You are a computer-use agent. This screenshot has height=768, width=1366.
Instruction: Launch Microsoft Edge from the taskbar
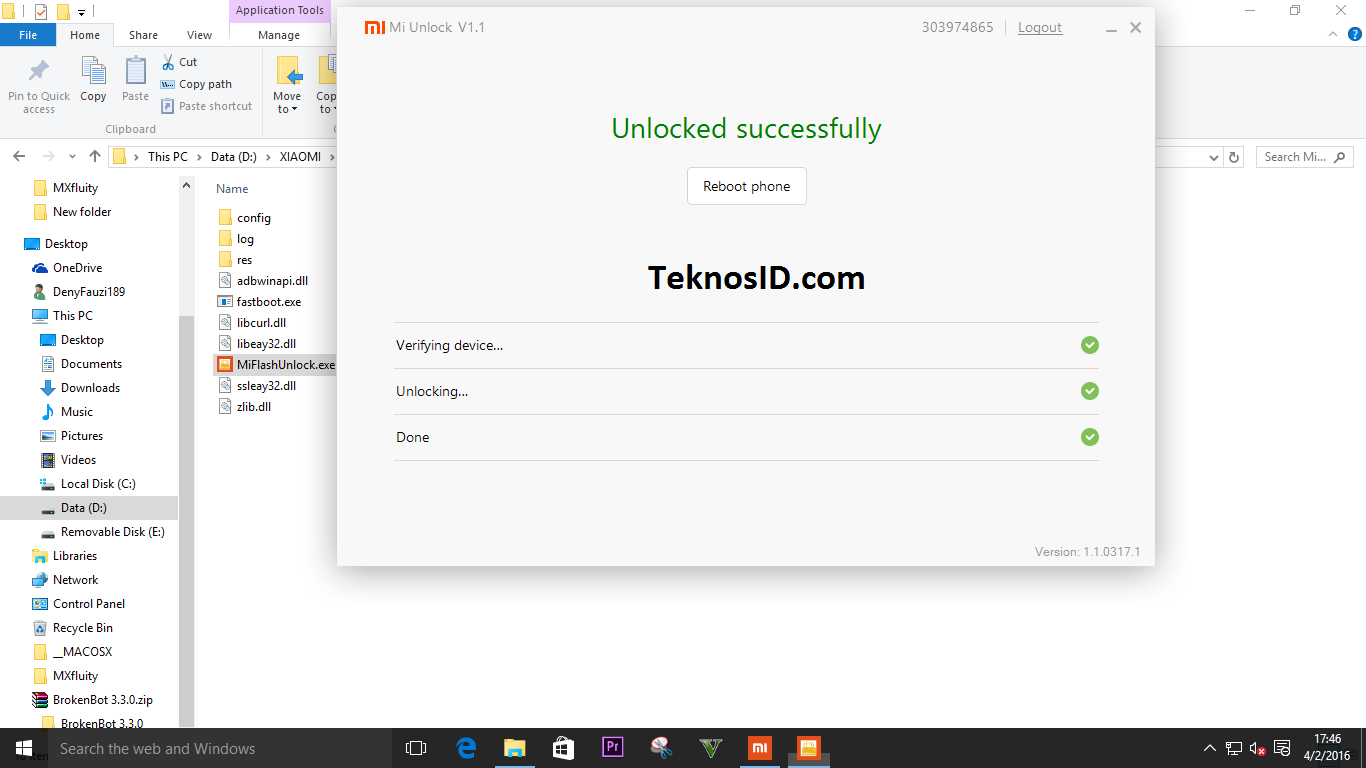click(x=466, y=748)
